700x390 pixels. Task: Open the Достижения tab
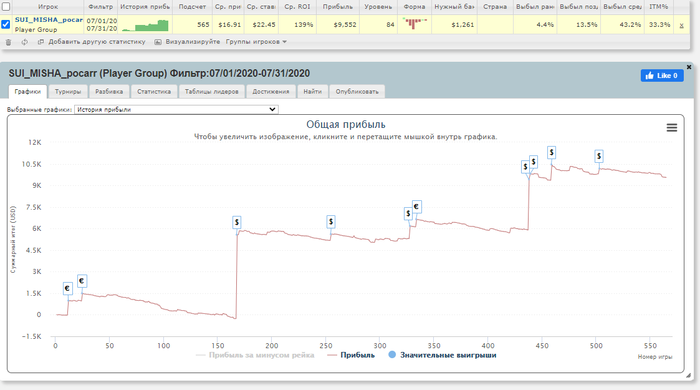click(271, 91)
